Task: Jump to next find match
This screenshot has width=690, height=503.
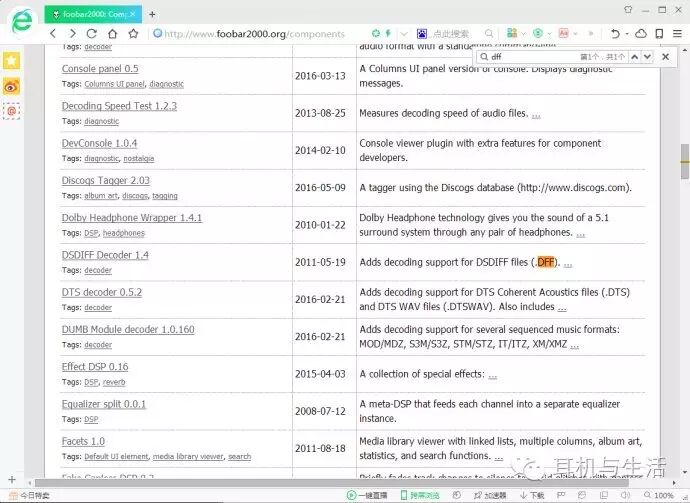Action: pos(647,57)
